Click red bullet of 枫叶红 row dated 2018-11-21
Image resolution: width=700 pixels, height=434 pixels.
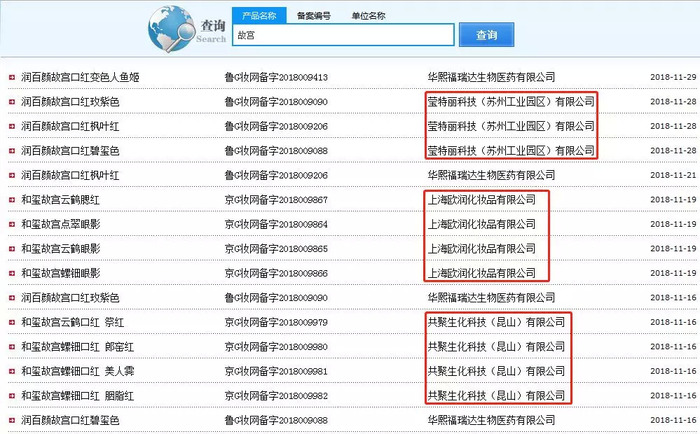(x=12, y=175)
